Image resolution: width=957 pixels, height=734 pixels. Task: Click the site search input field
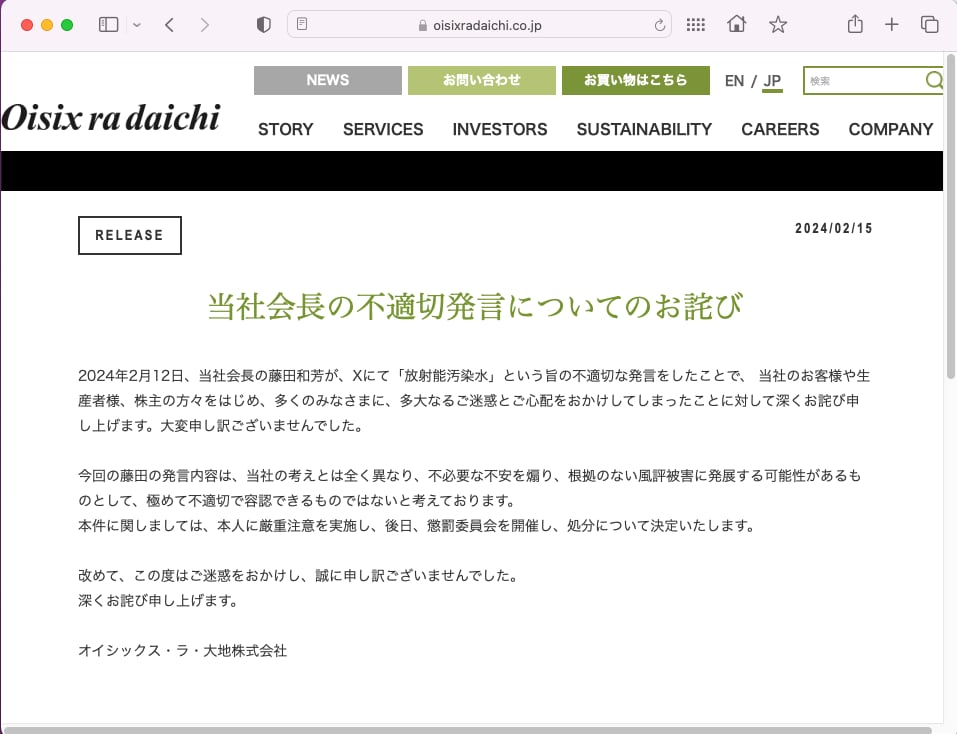864,81
